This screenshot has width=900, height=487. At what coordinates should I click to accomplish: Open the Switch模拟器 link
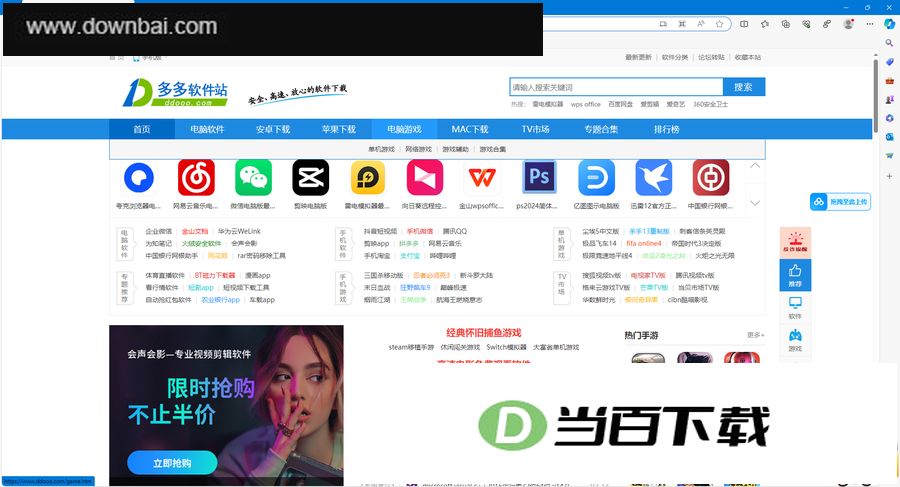tap(506, 347)
